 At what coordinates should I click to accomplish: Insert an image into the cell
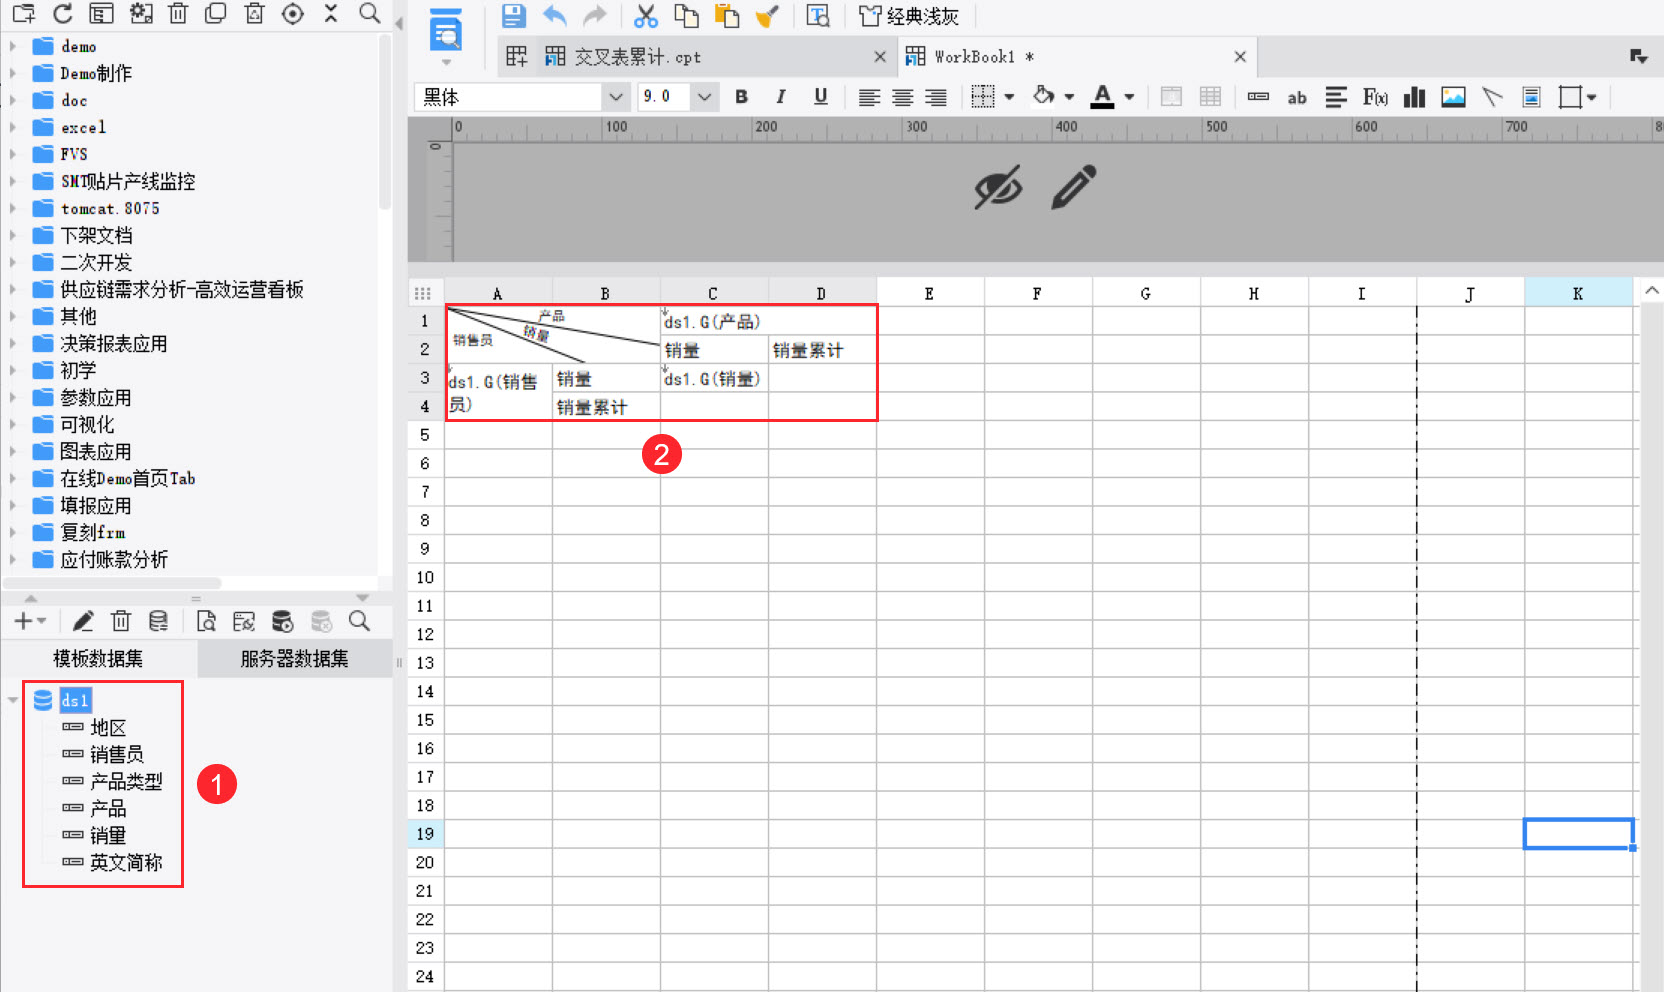coord(1453,97)
